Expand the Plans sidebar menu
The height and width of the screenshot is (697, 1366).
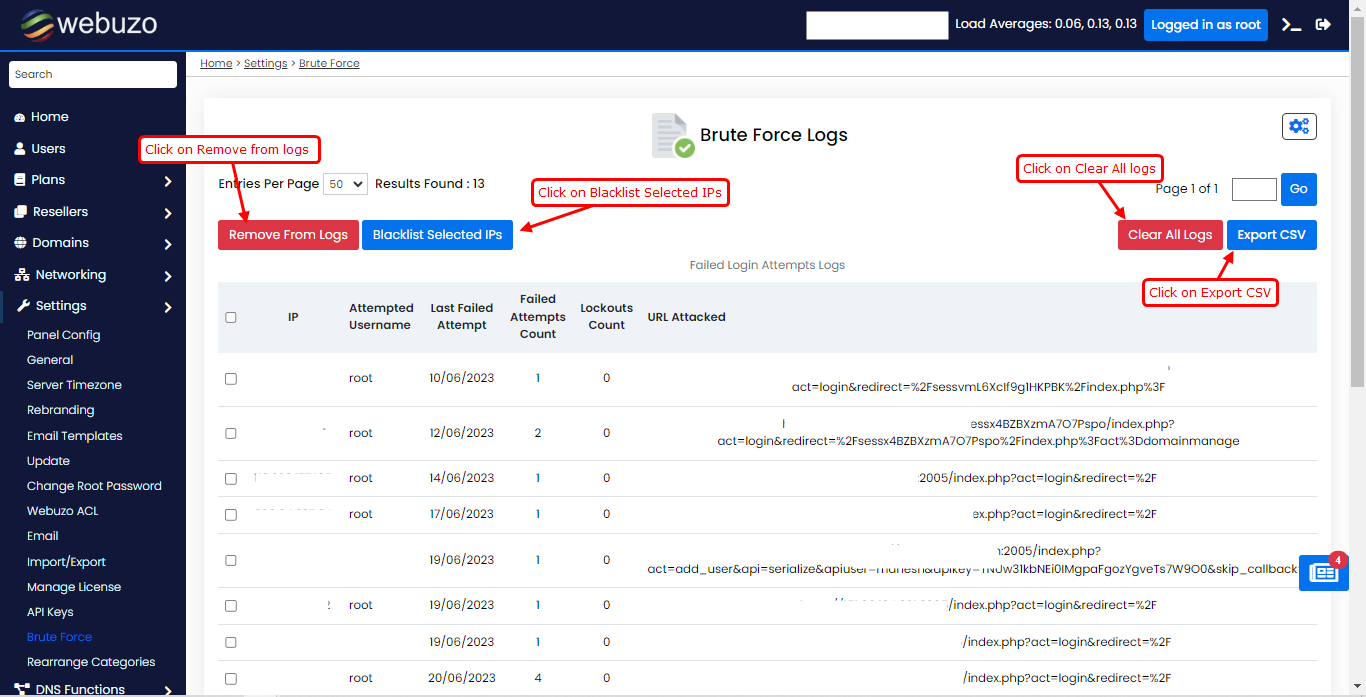(167, 181)
